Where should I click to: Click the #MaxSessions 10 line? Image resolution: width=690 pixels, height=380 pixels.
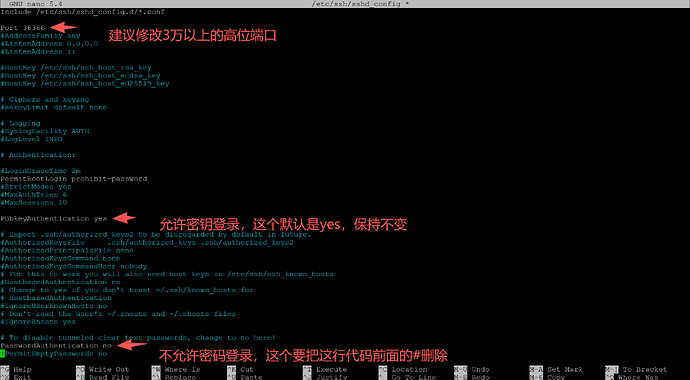click(34, 202)
